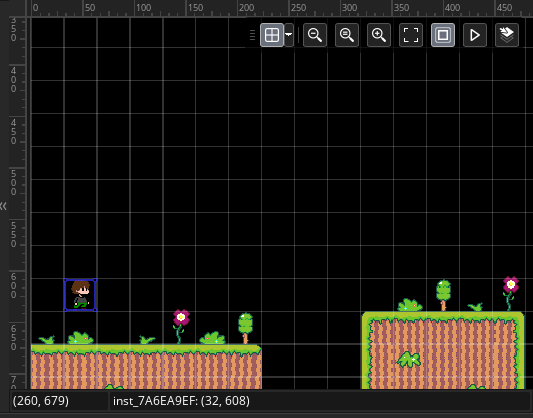Open the grid options dropdown arrow
The width and height of the screenshot is (533, 418).
click(289, 35)
